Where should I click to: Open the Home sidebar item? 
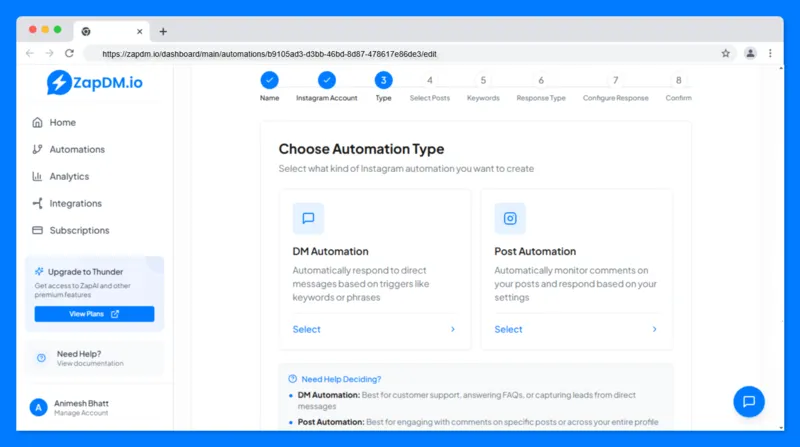coord(62,122)
